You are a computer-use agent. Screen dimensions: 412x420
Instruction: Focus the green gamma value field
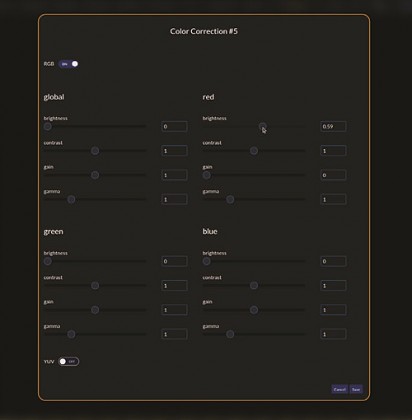(x=174, y=334)
